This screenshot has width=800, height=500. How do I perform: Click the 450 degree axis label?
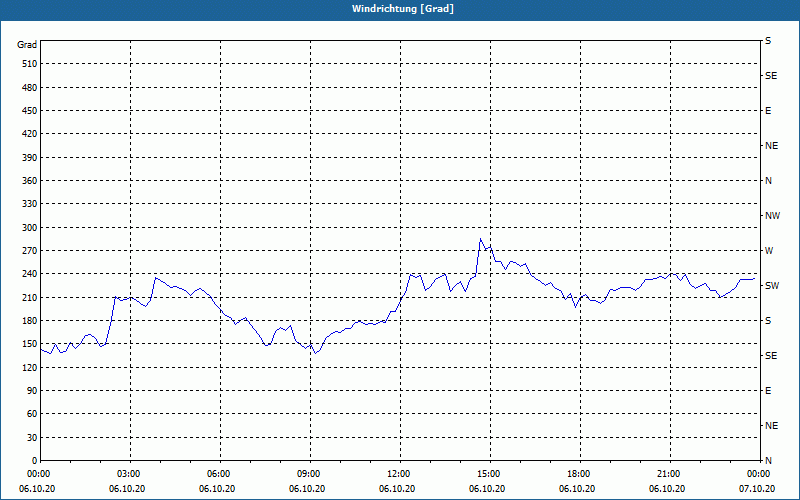click(30, 111)
